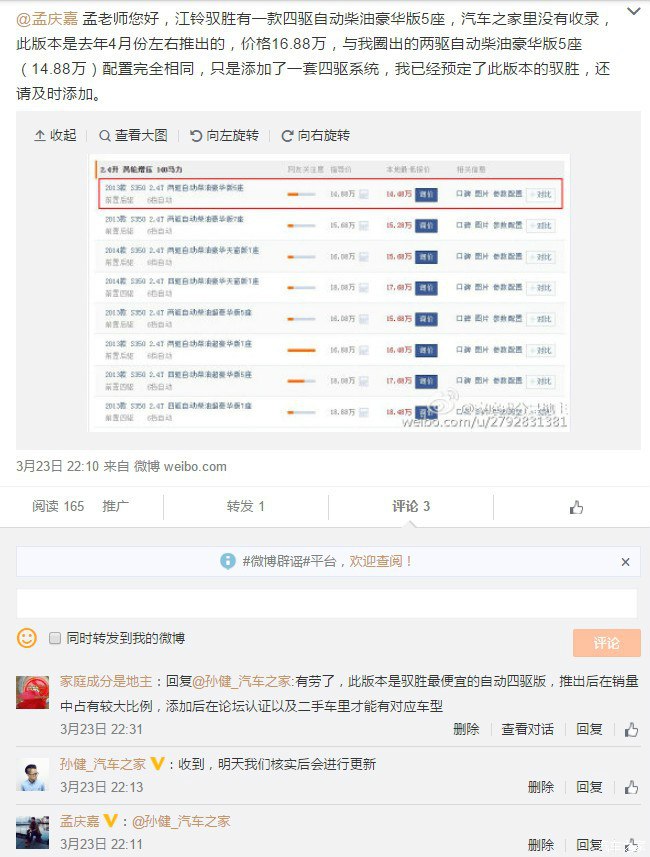Like 家庭成分是地主's comment
This screenshot has height=857, width=650.
click(x=631, y=730)
